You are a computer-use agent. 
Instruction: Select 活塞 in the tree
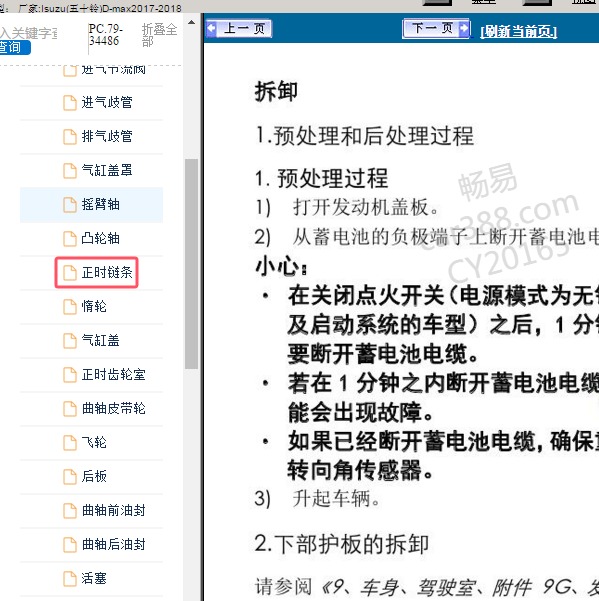(94, 578)
